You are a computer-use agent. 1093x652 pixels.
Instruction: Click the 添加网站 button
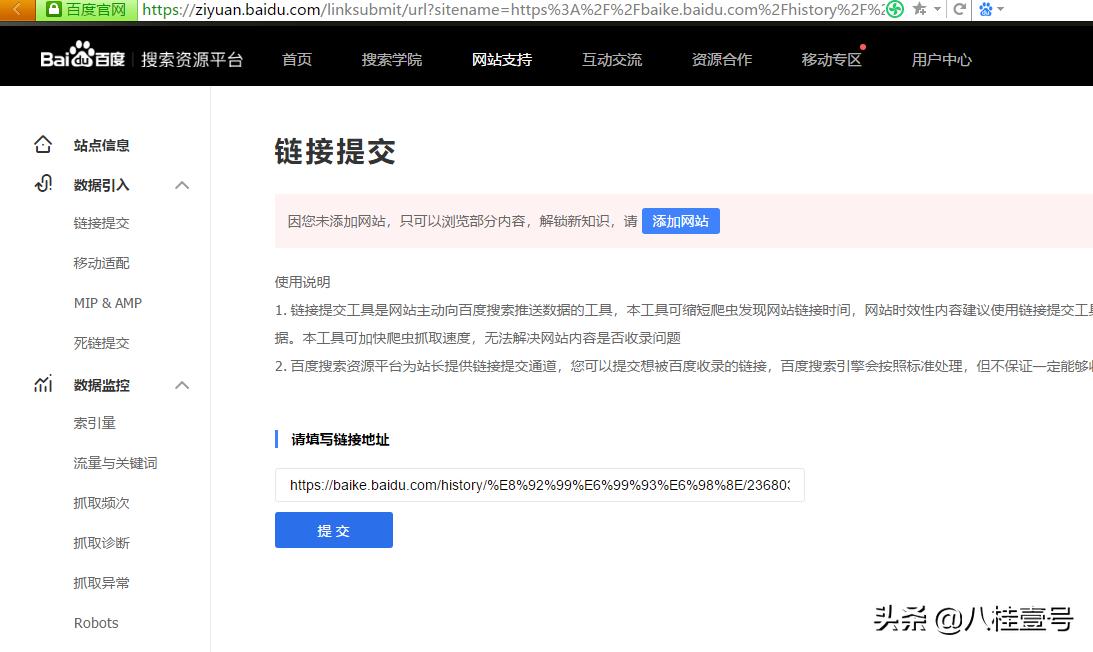pyautogui.click(x=680, y=221)
